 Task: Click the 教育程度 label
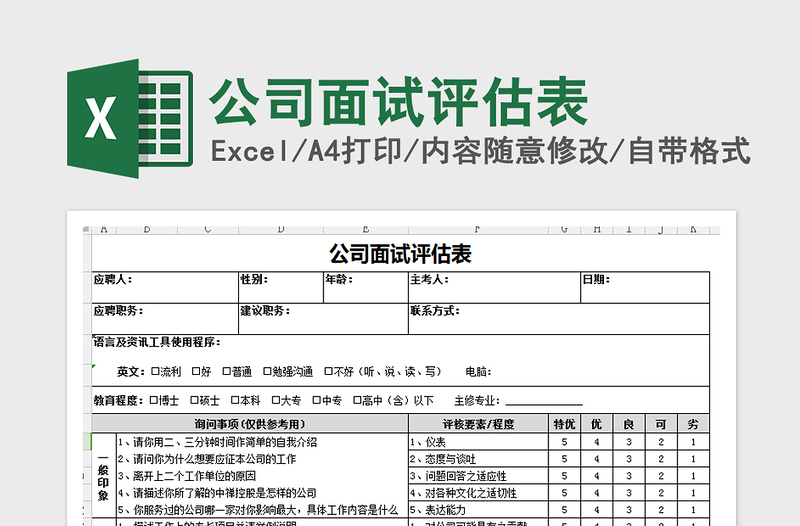coord(118,401)
